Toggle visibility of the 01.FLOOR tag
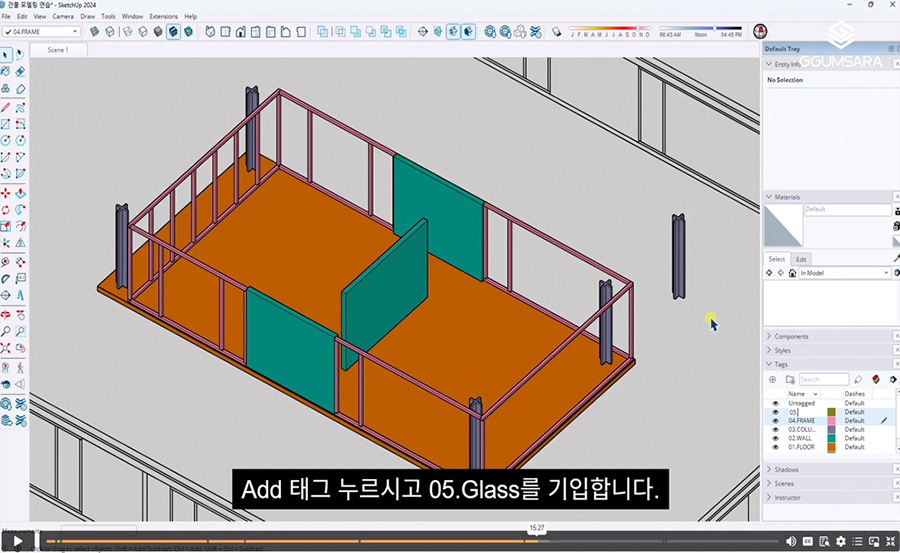The width and height of the screenshot is (900, 553). tap(775, 447)
